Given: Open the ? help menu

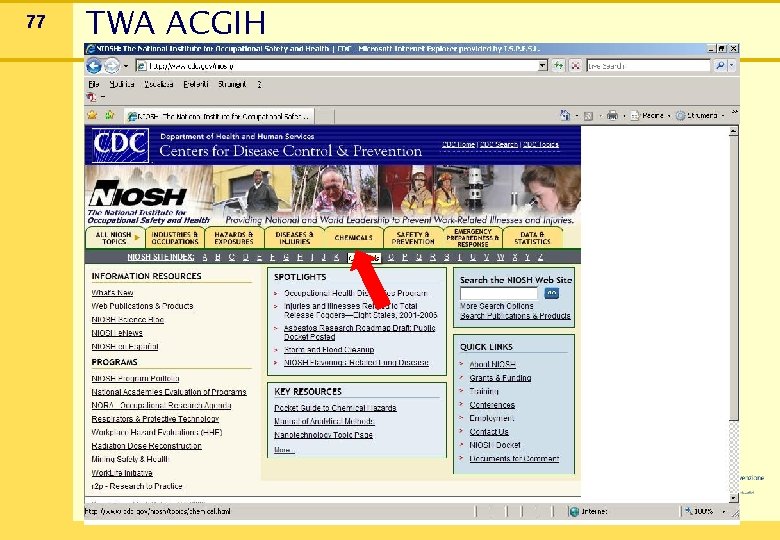Looking at the screenshot, I should tap(259, 84).
